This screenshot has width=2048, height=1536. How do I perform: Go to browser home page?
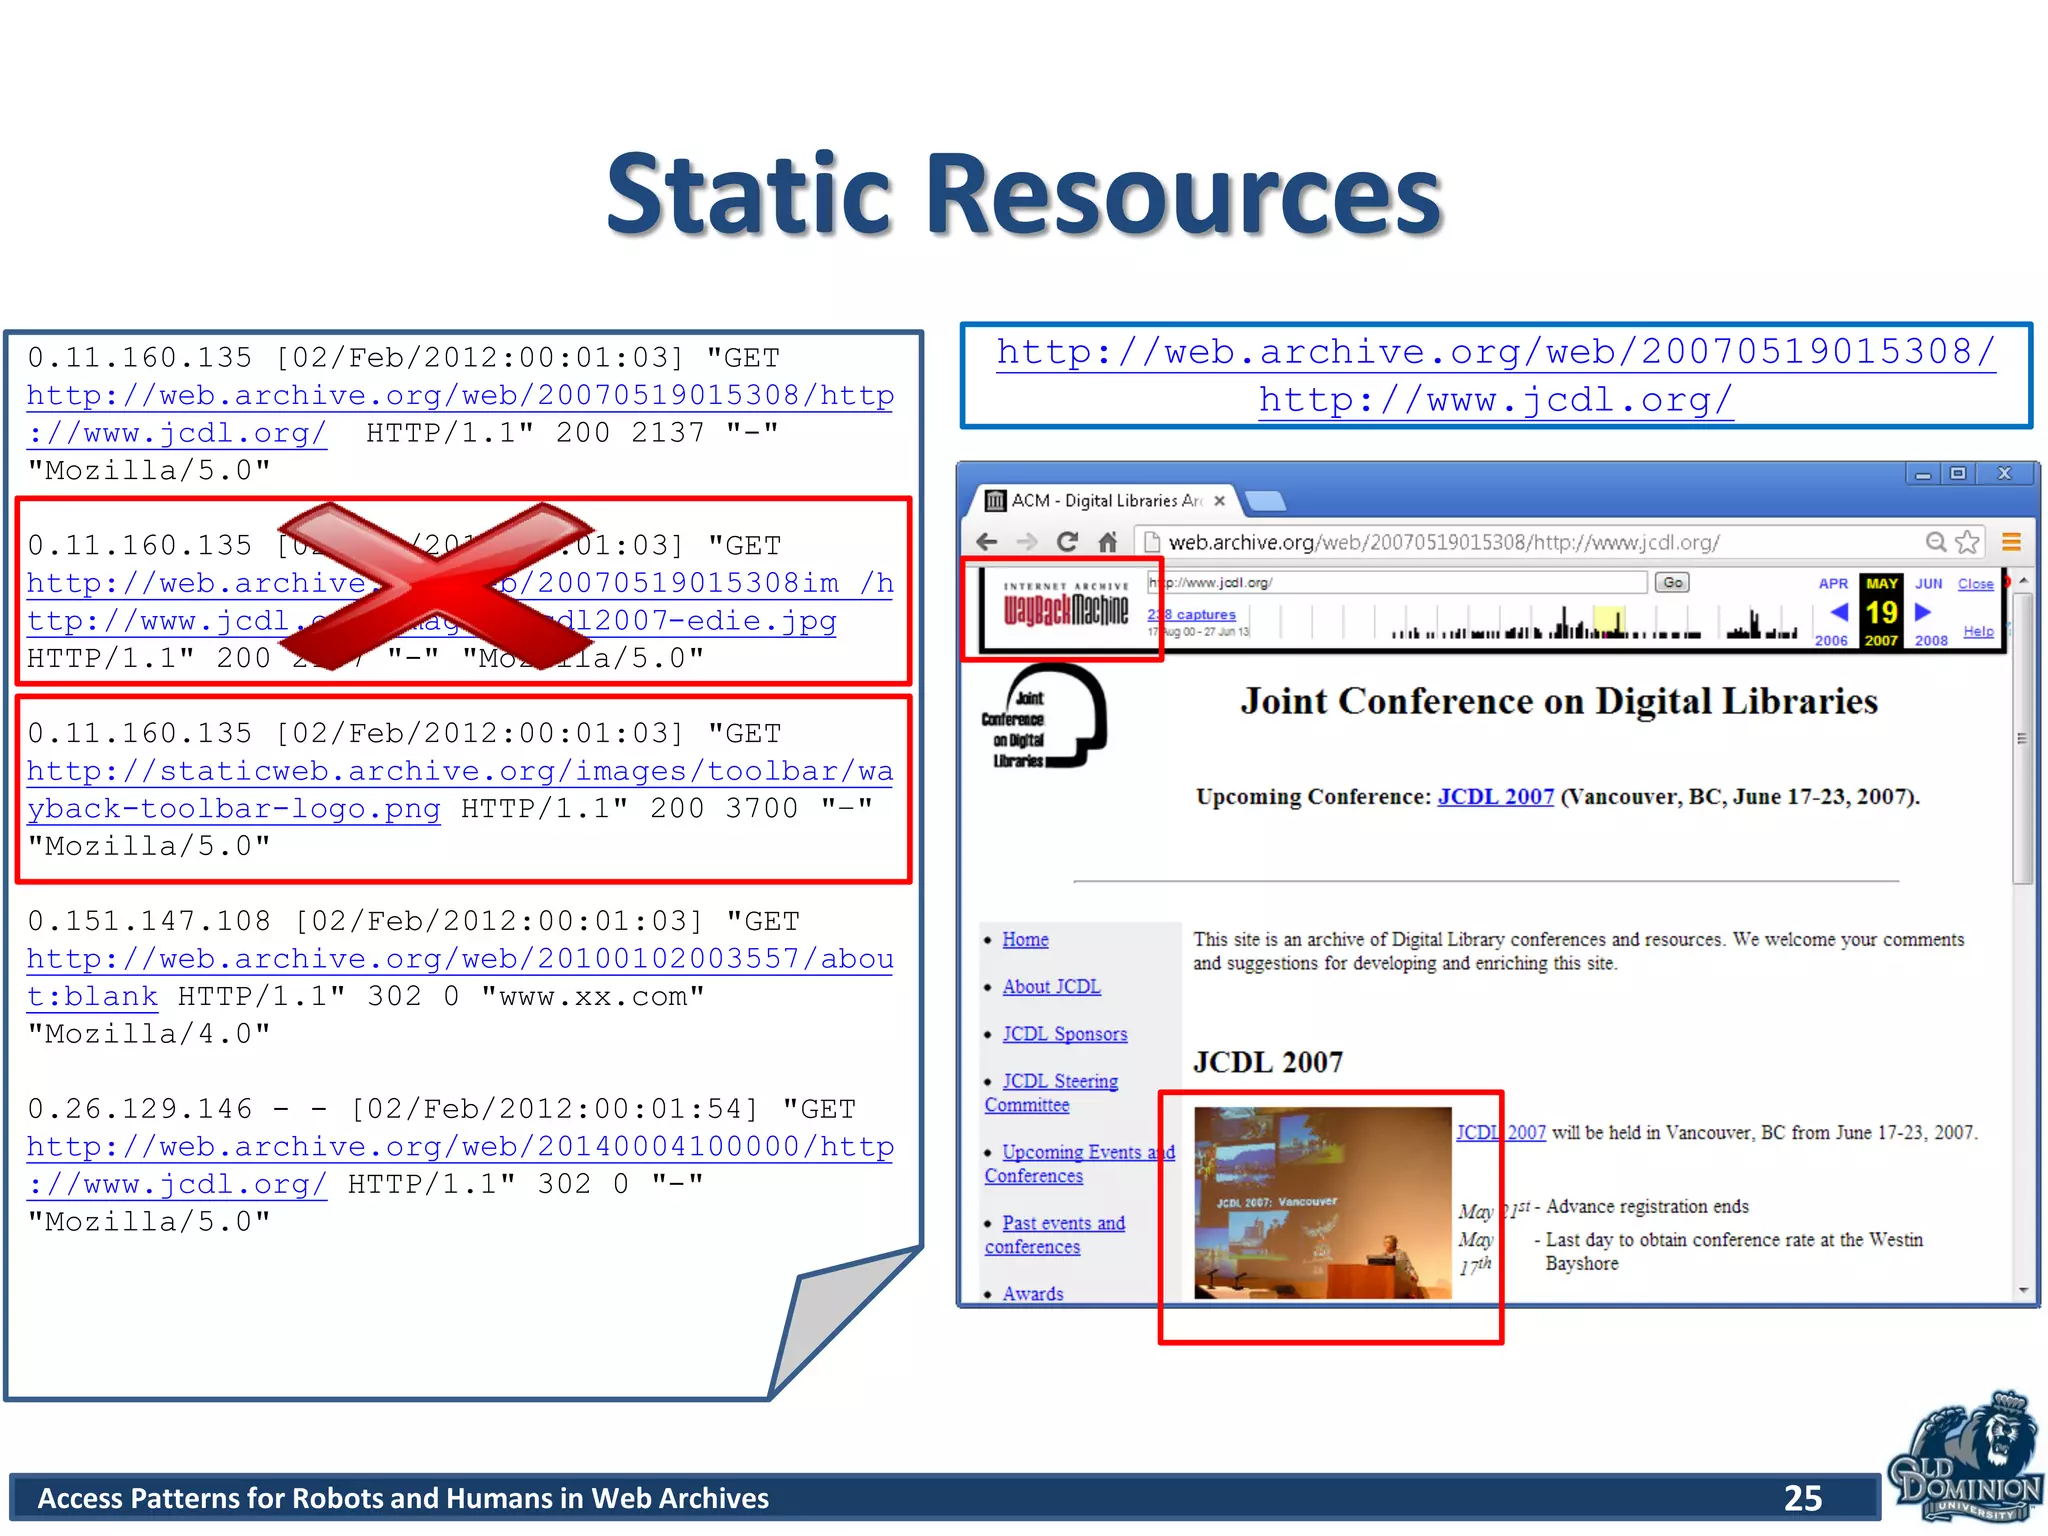1107,542
